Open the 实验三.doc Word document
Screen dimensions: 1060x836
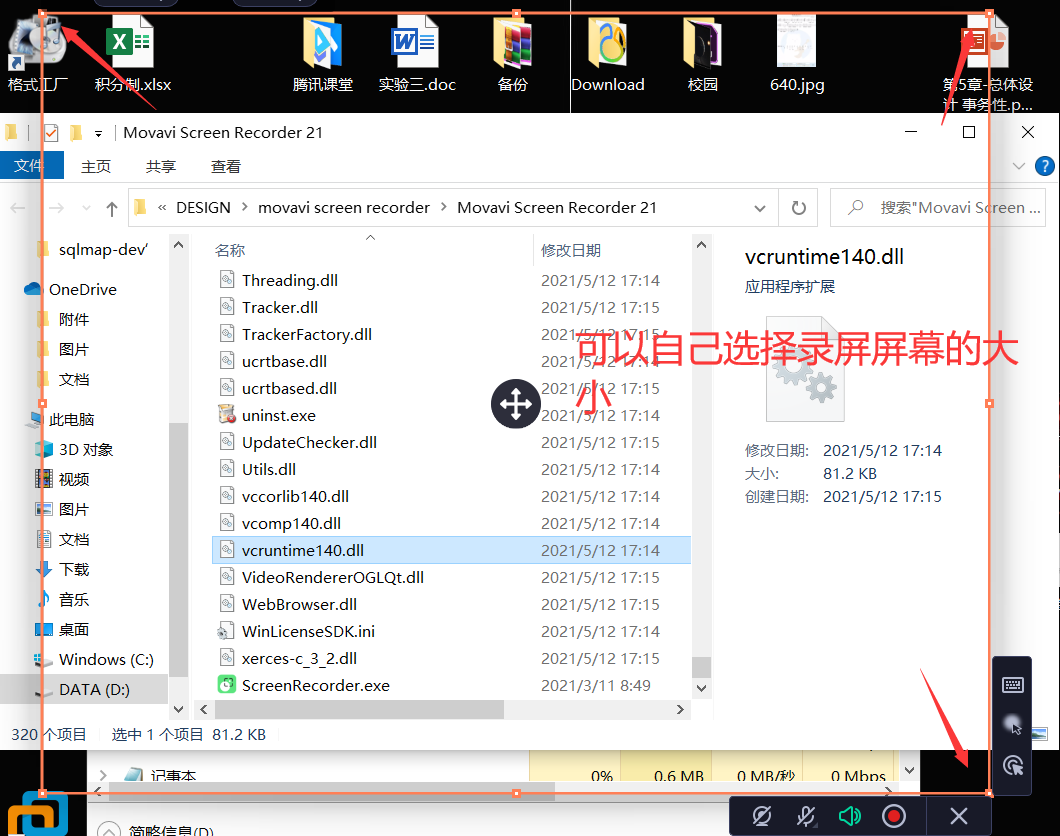[417, 54]
